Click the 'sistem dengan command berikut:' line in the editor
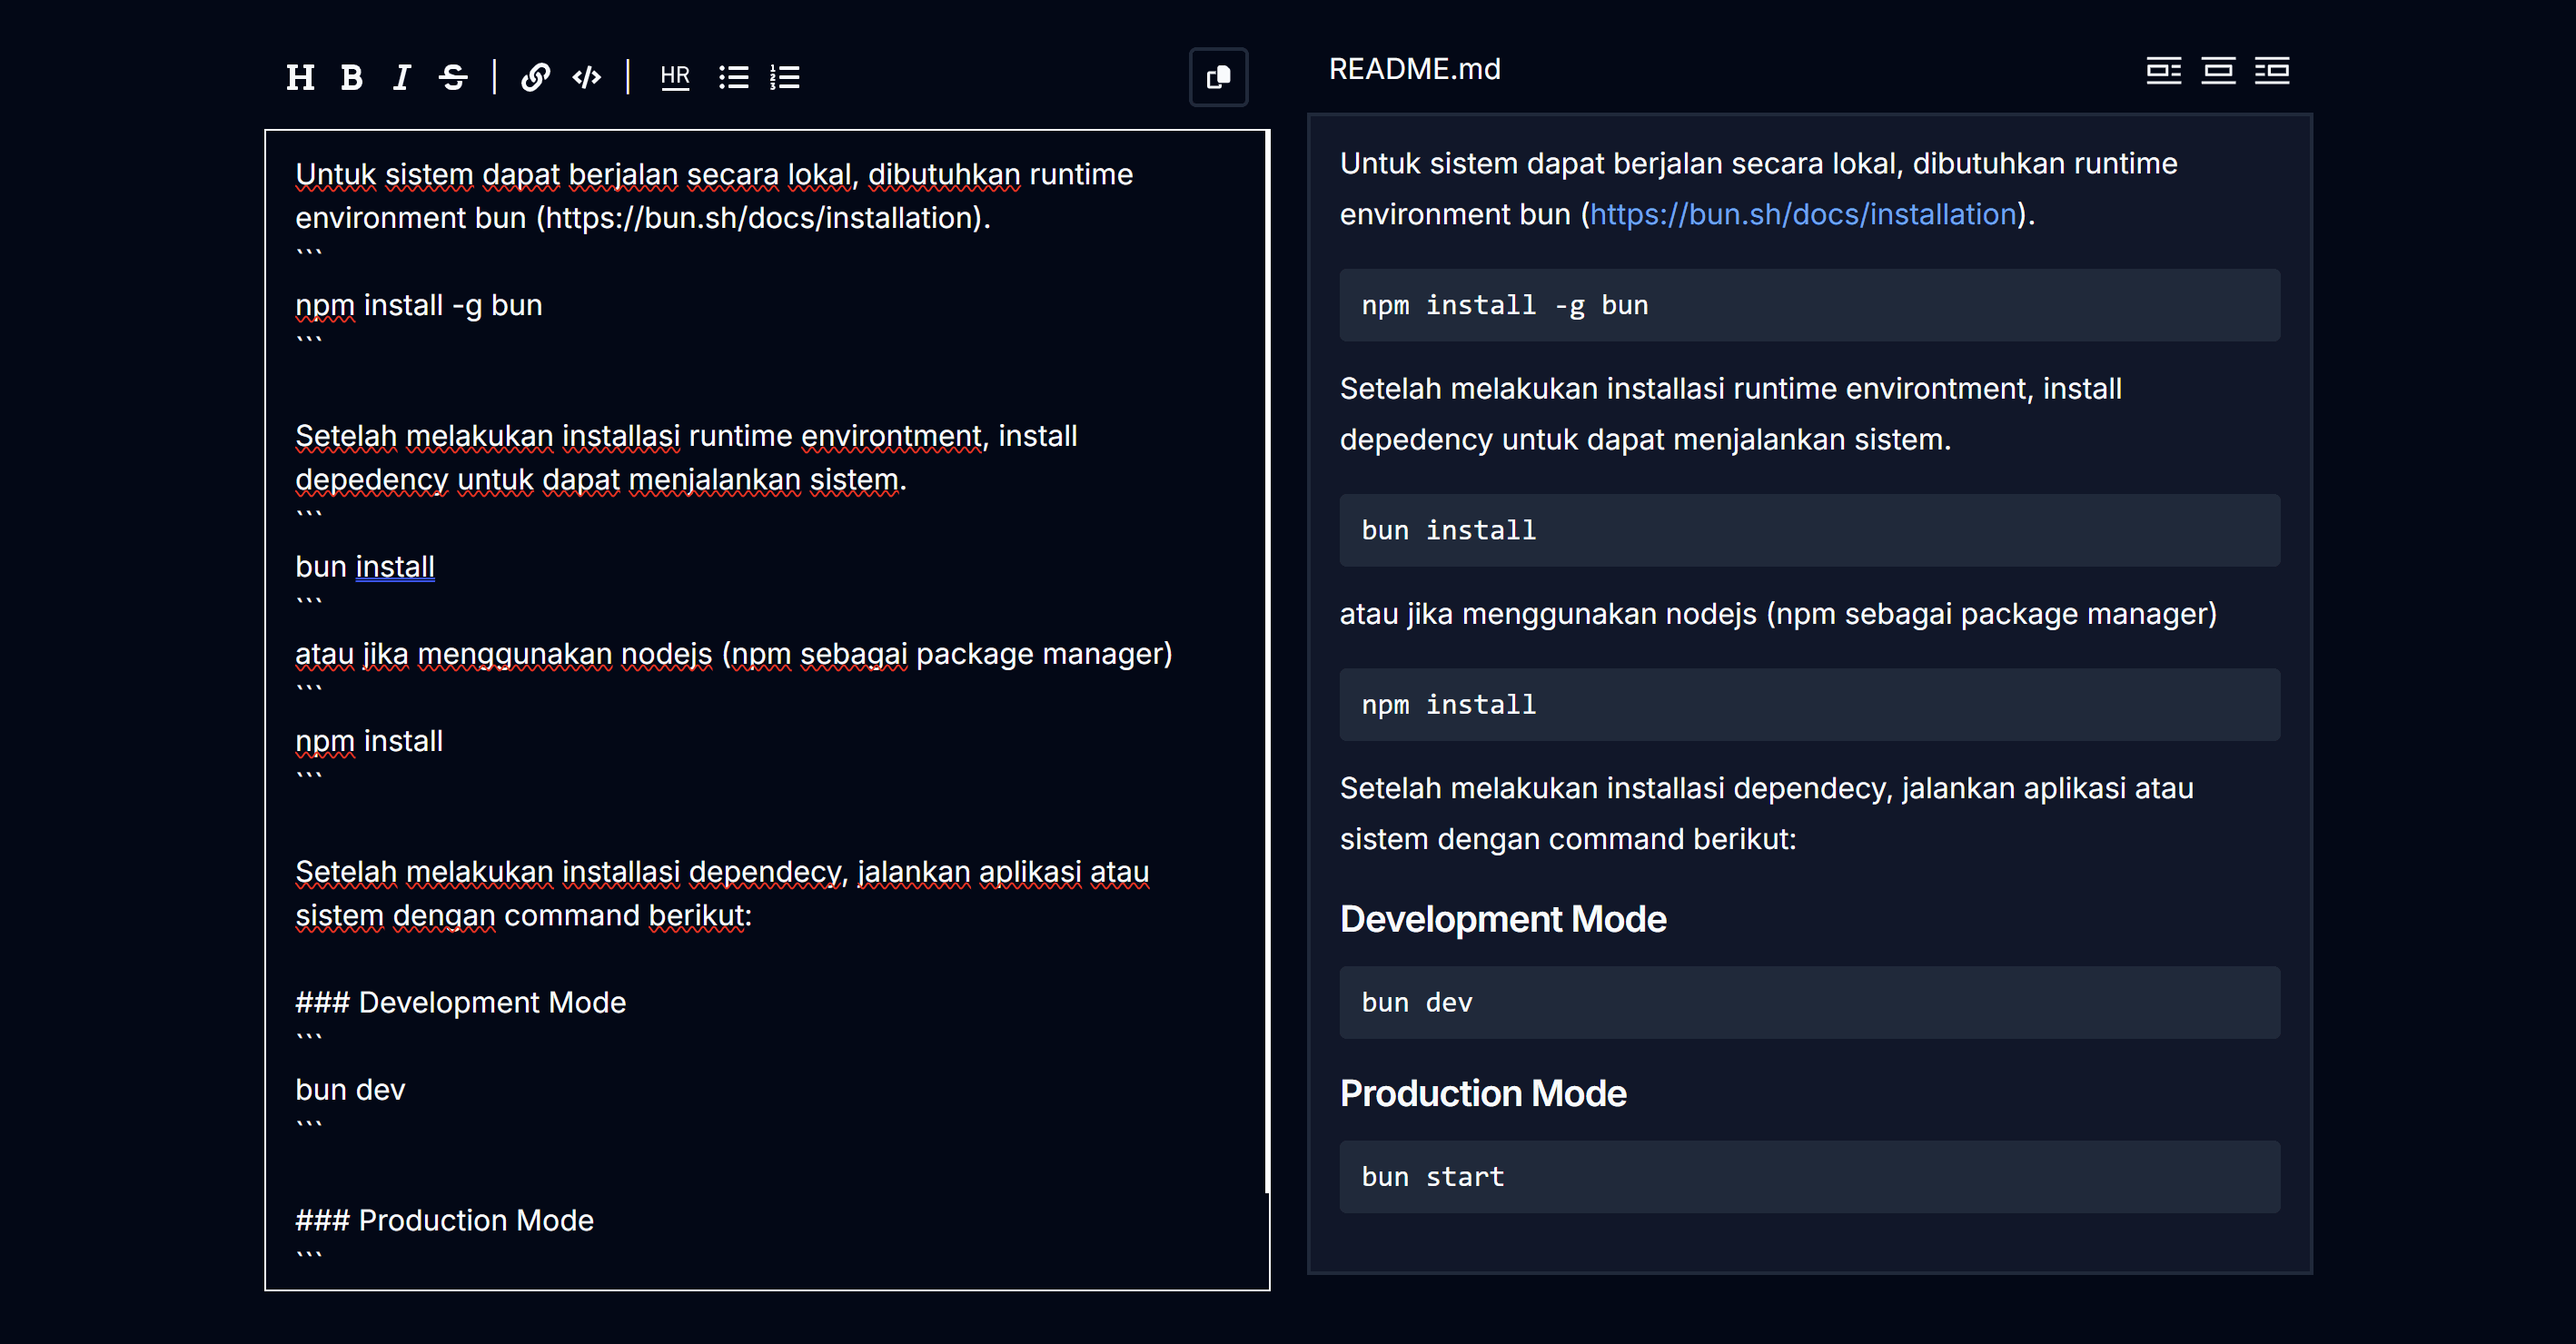The width and height of the screenshot is (2576, 1344). point(523,916)
